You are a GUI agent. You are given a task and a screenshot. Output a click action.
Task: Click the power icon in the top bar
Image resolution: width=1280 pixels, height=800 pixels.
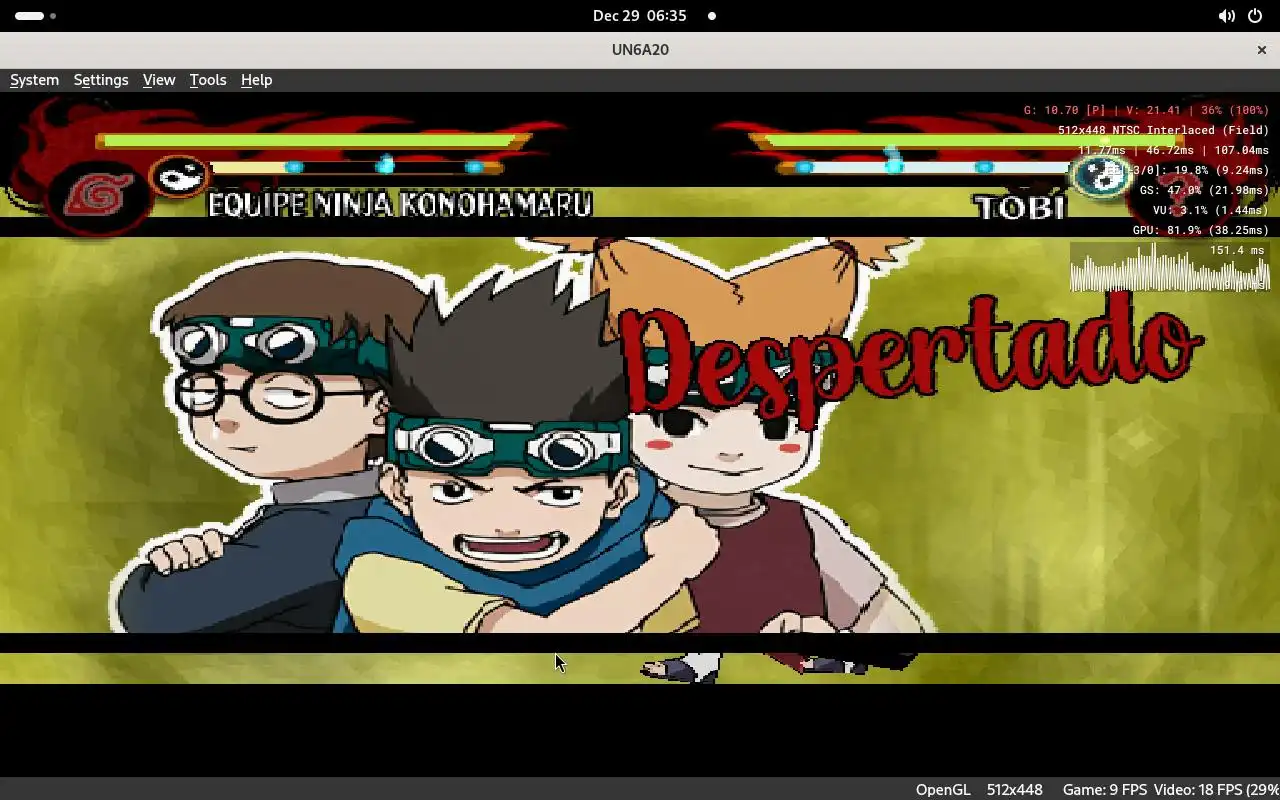[x=1255, y=16]
